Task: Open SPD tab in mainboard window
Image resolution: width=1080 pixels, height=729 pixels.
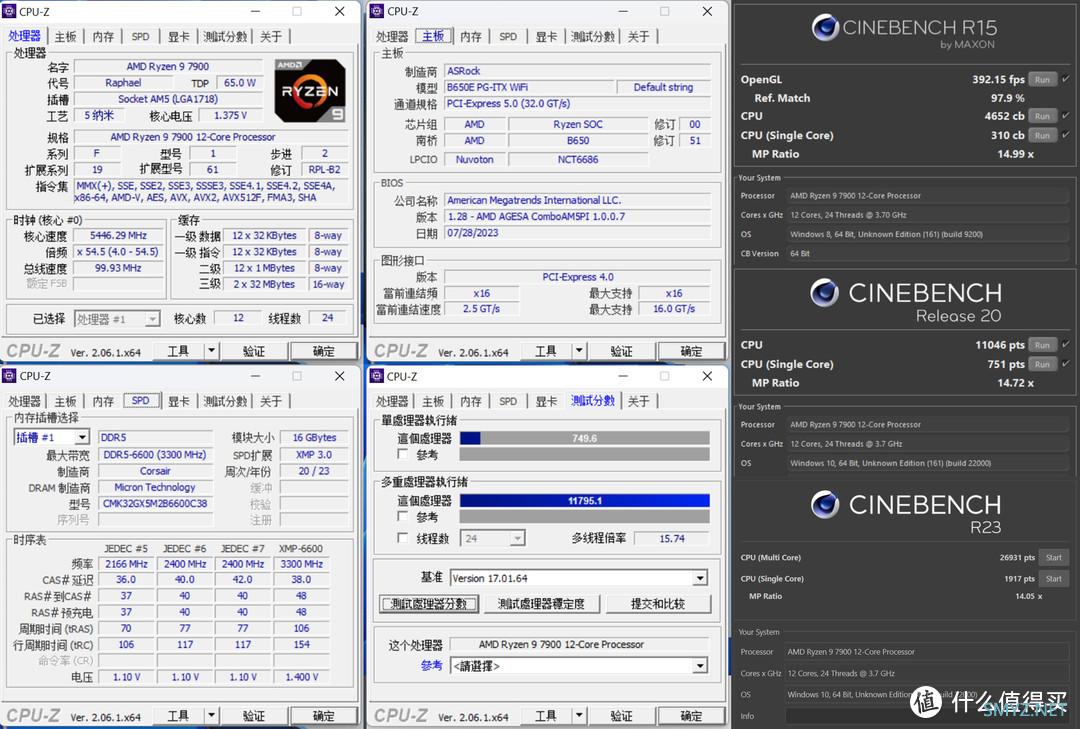Action: (508, 37)
